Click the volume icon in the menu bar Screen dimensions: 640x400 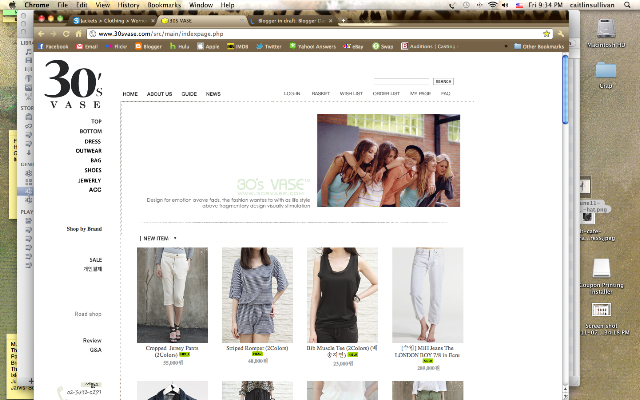click(x=505, y=5)
